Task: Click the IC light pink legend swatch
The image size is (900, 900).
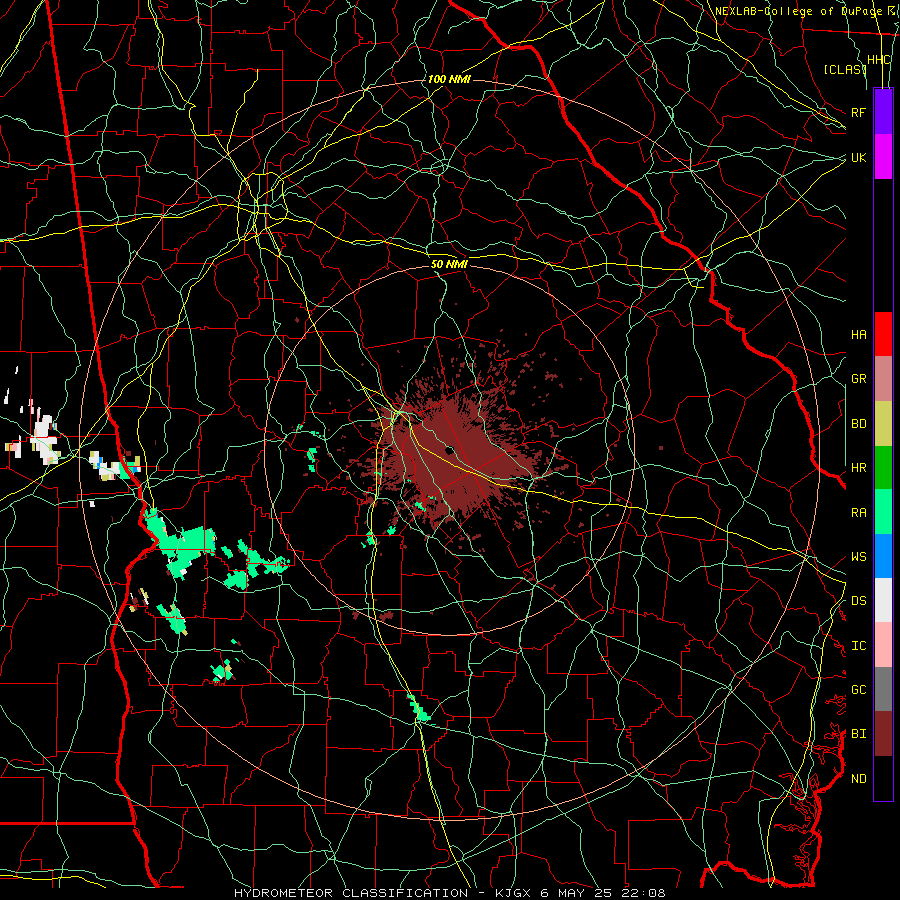Action: tap(883, 645)
